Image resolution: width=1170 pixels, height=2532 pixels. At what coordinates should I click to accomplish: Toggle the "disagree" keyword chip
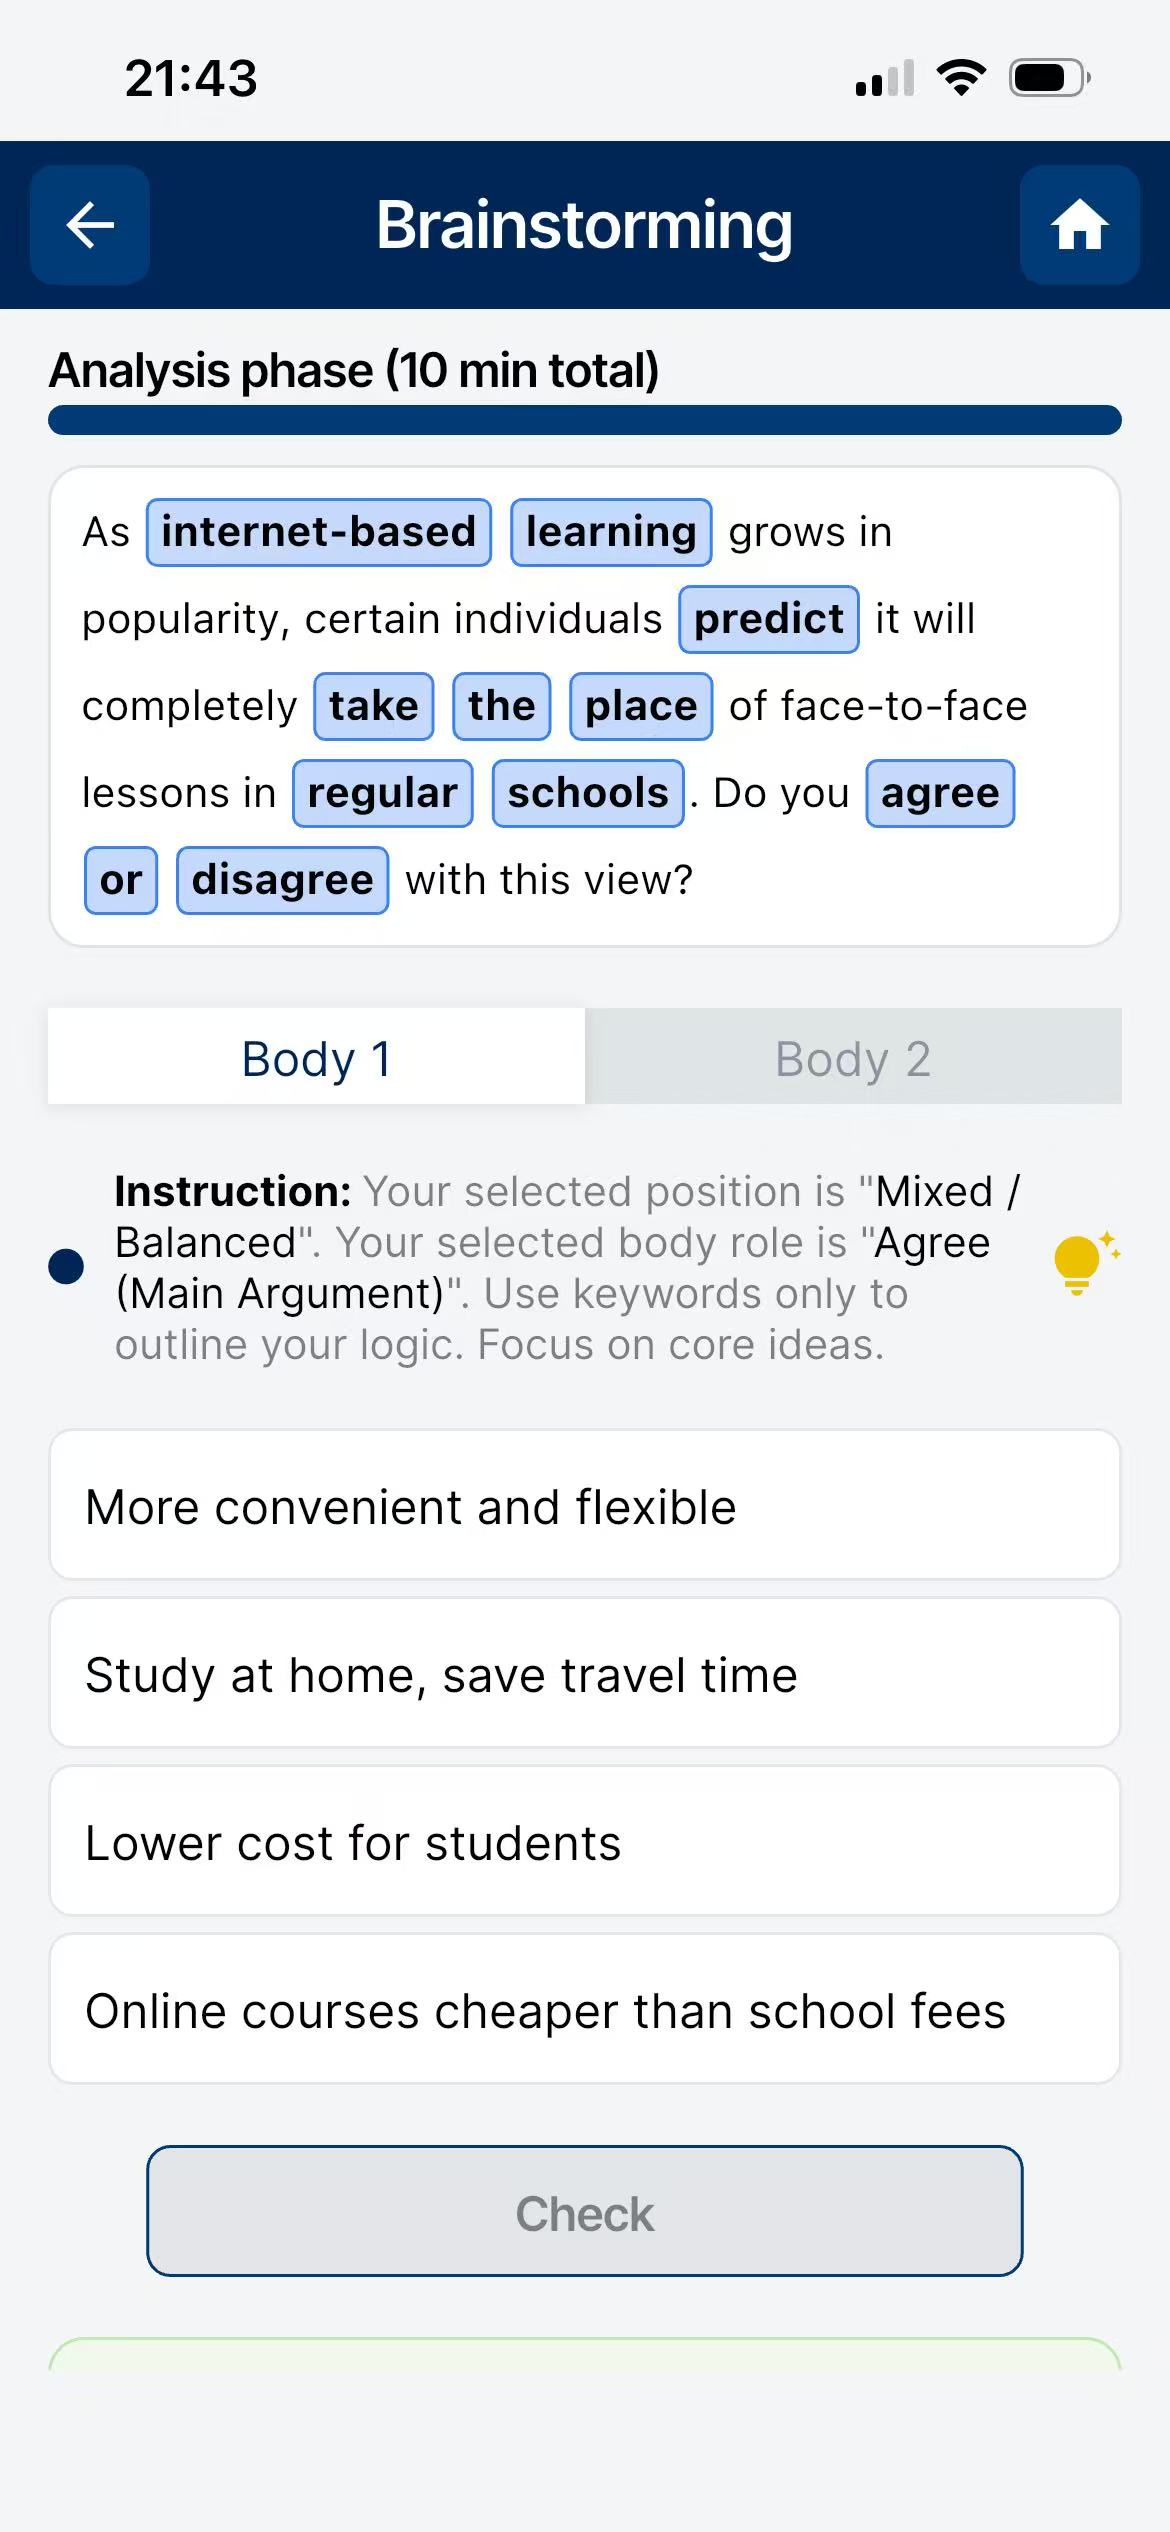coord(282,880)
